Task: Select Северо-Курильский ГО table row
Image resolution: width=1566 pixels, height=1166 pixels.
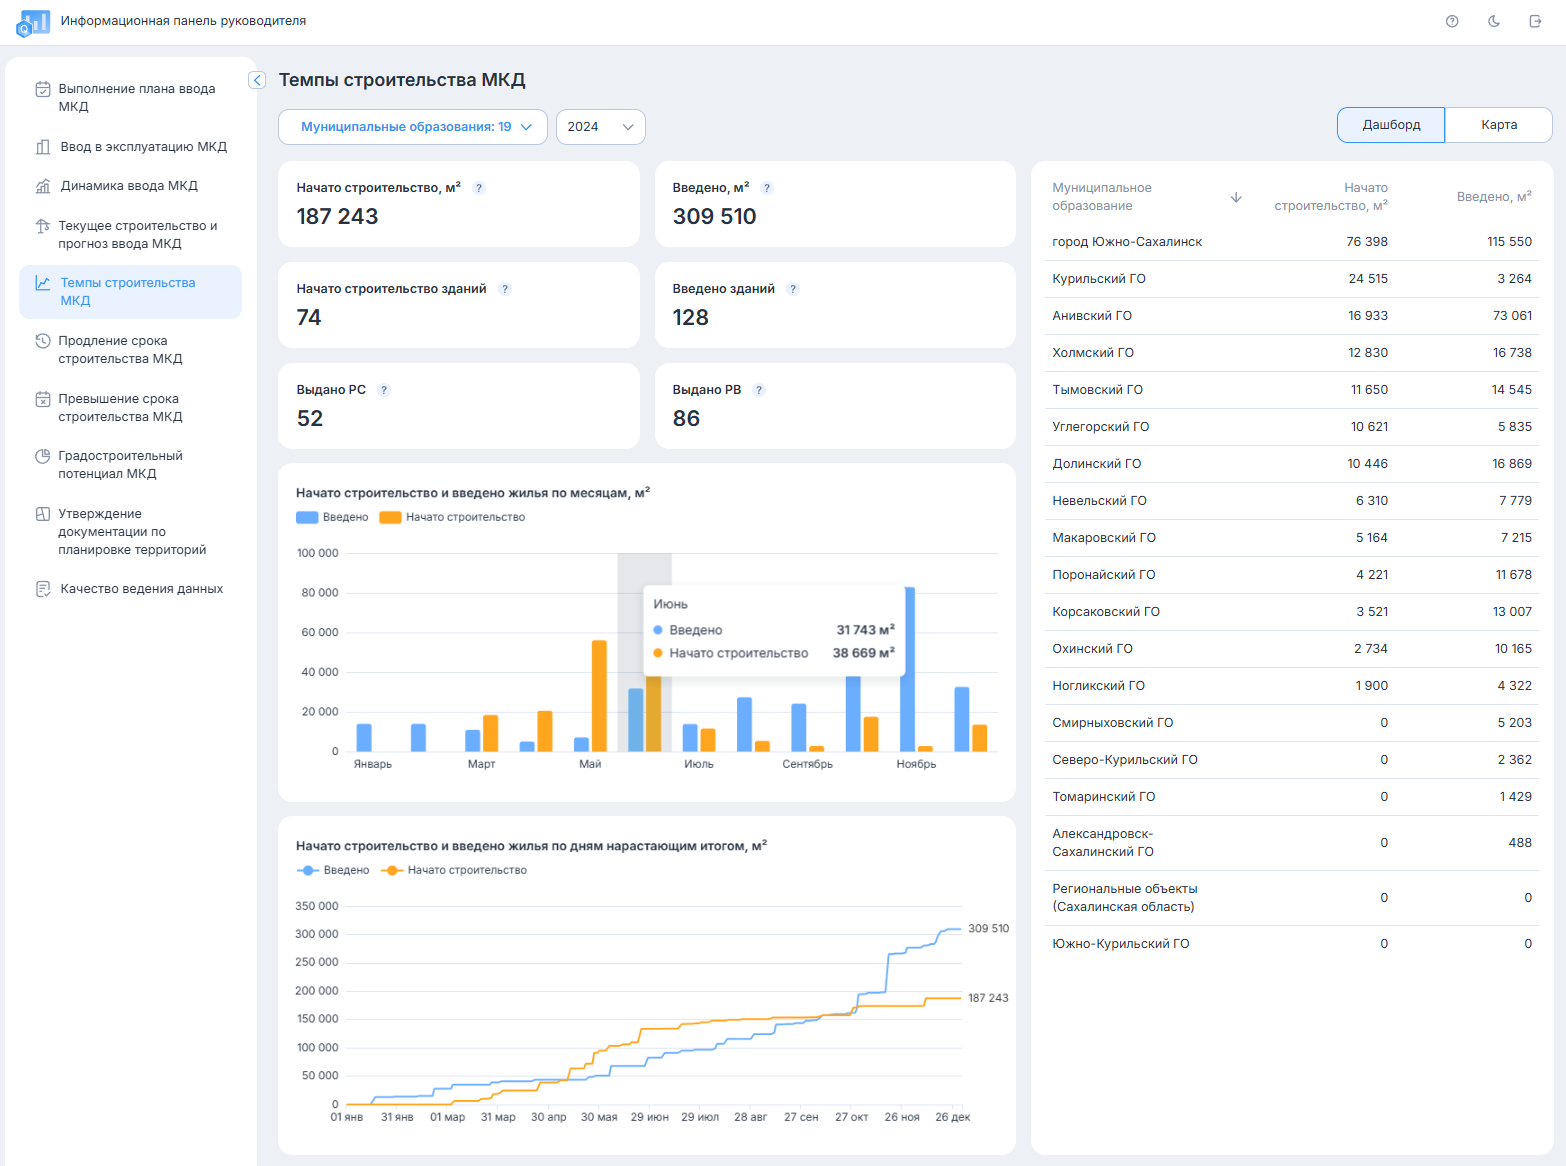Action: tap(1292, 760)
